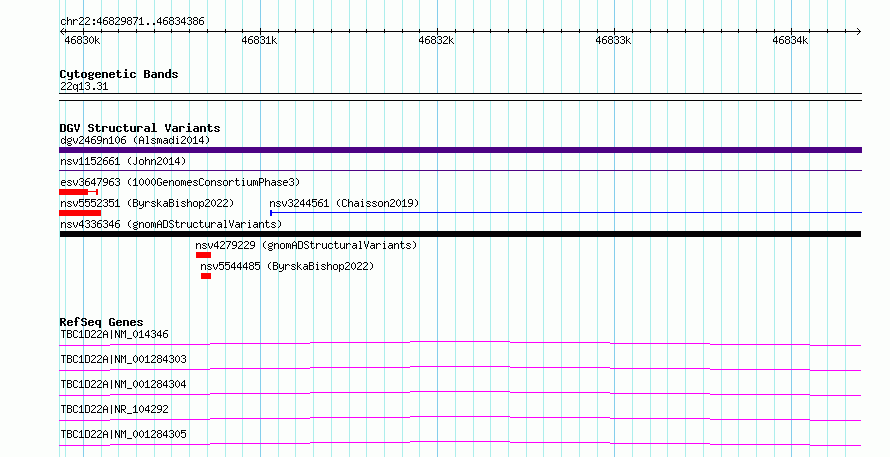The width and height of the screenshot is (890, 457).
Task: Select the RefSeq Genes track heading
Action: coord(102,322)
